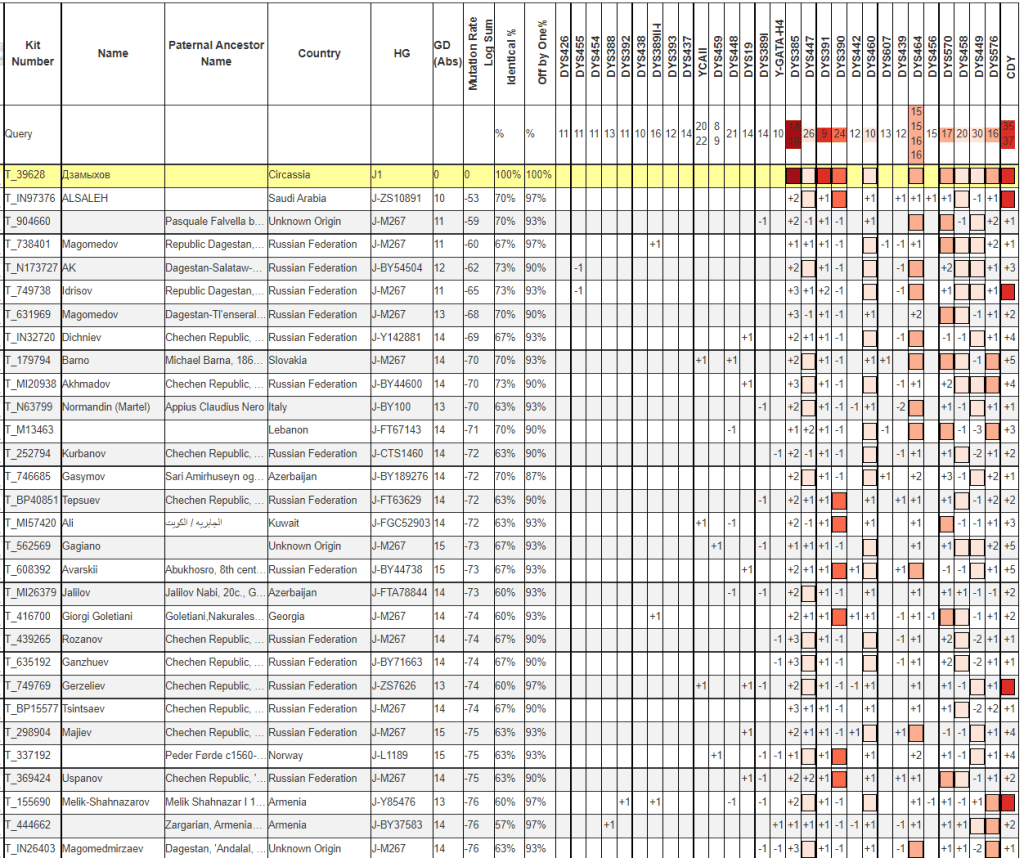Select the Mutation Rate Log Sum header
The width and height of the screenshot is (1024, 858).
(480, 54)
